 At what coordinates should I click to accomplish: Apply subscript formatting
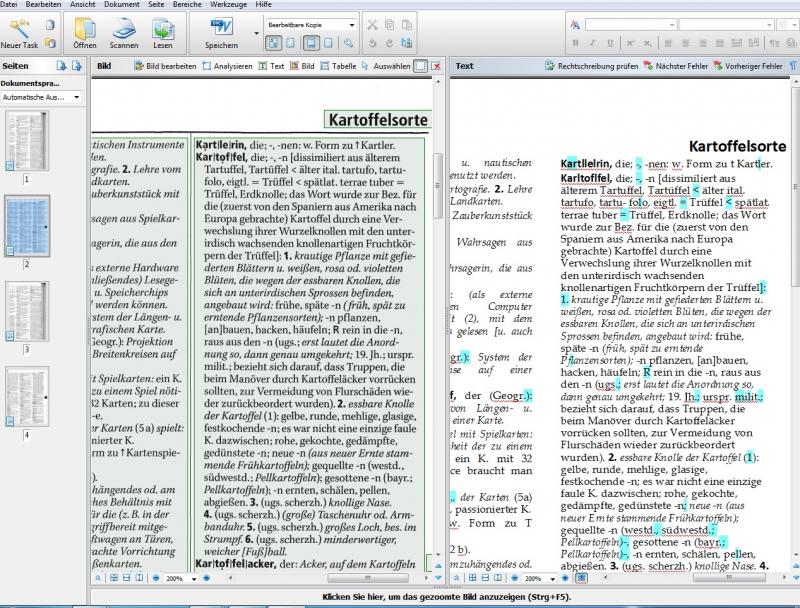click(647, 43)
